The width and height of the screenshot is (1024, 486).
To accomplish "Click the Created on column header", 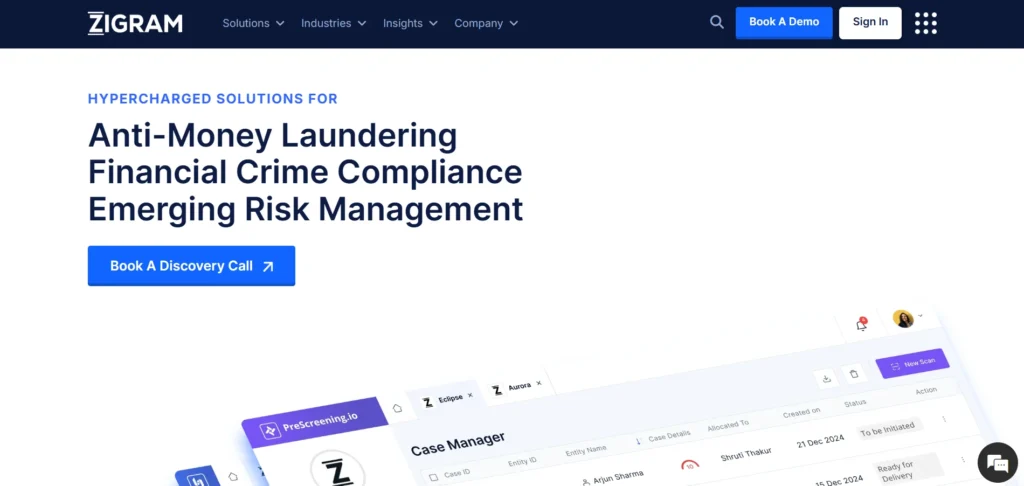I will 801,414.
